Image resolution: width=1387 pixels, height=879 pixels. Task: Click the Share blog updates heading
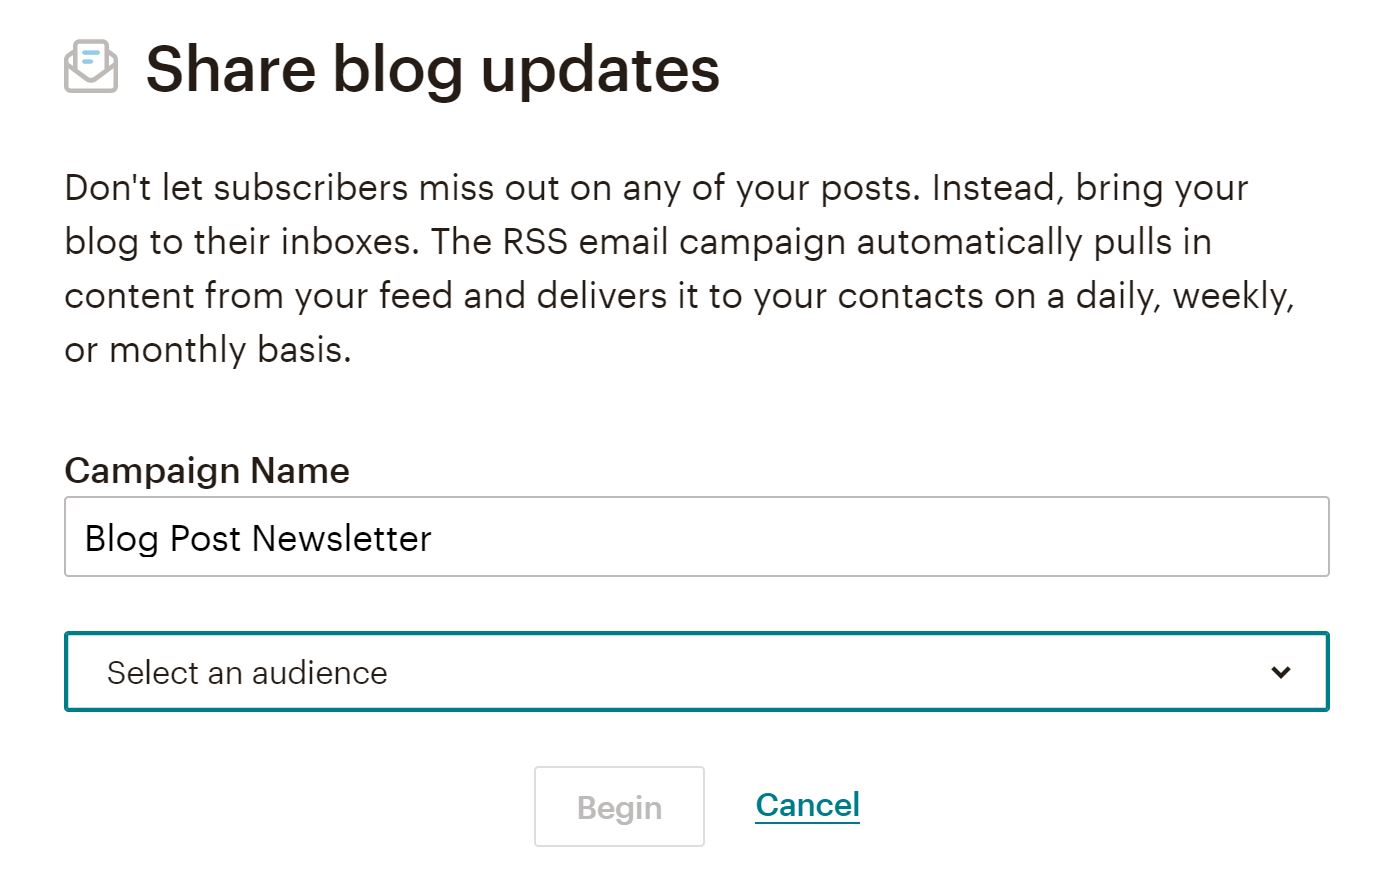(432, 68)
